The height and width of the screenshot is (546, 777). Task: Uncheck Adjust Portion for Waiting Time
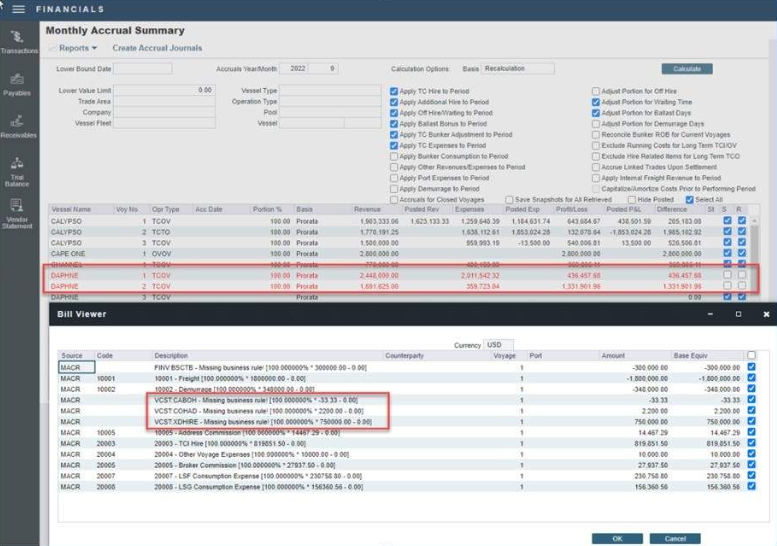tap(596, 102)
